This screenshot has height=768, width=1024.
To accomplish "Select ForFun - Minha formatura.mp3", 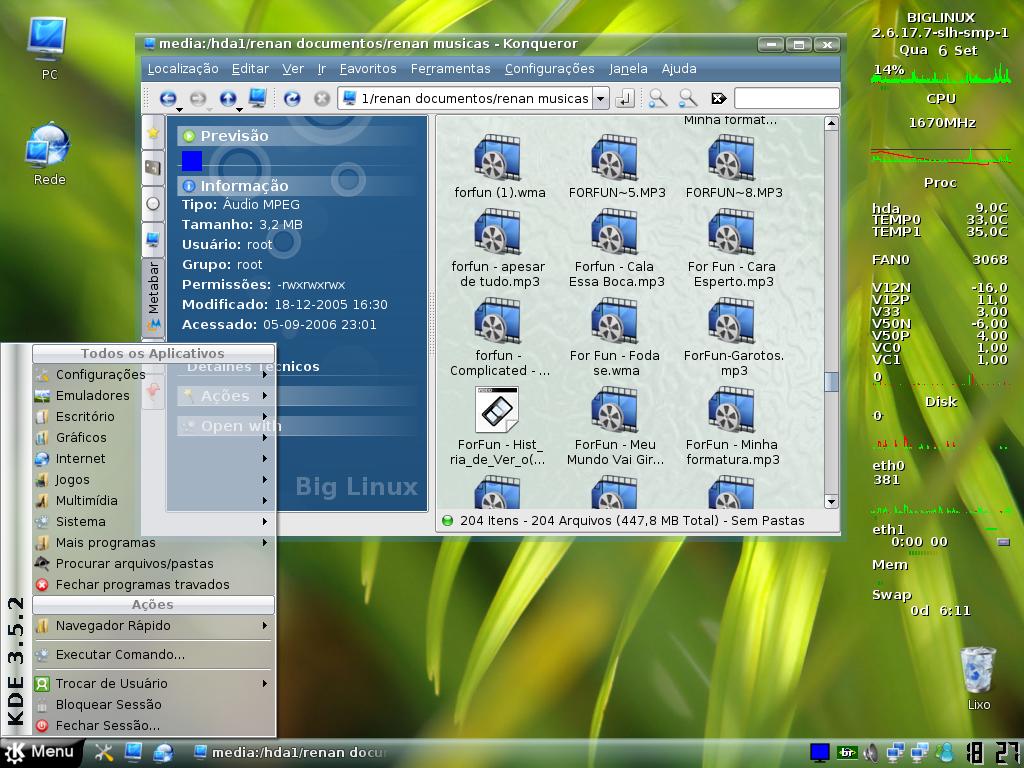I will [733, 426].
